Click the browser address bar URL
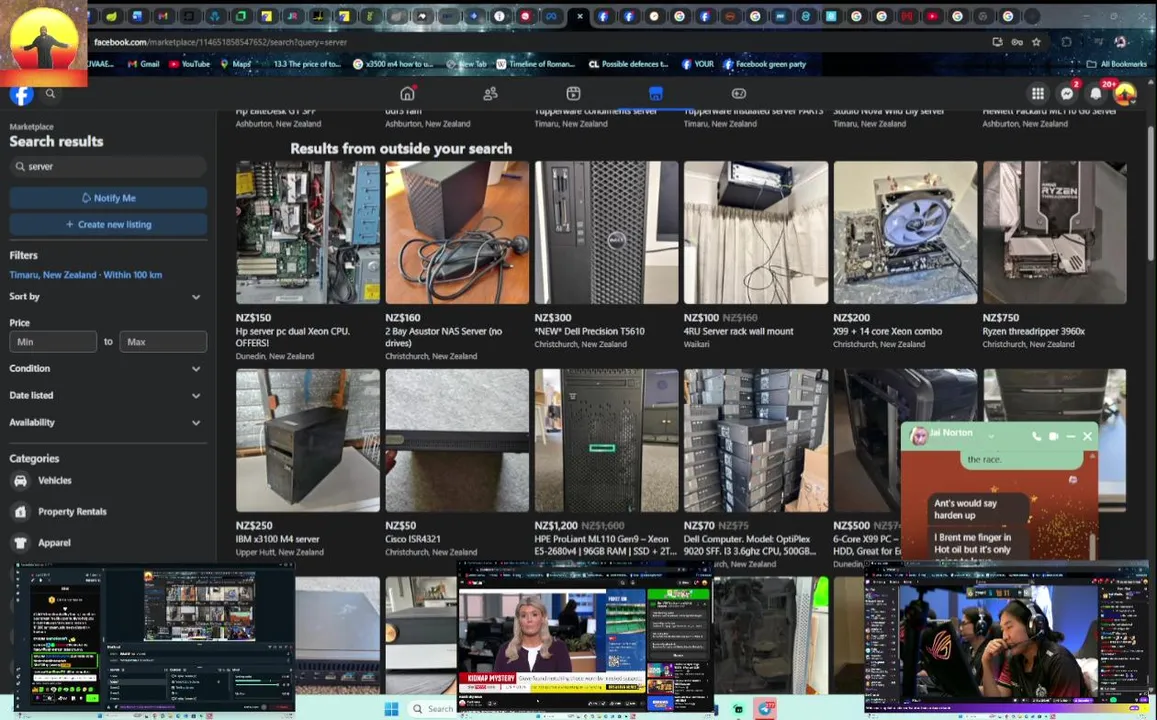 pyautogui.click(x=221, y=42)
